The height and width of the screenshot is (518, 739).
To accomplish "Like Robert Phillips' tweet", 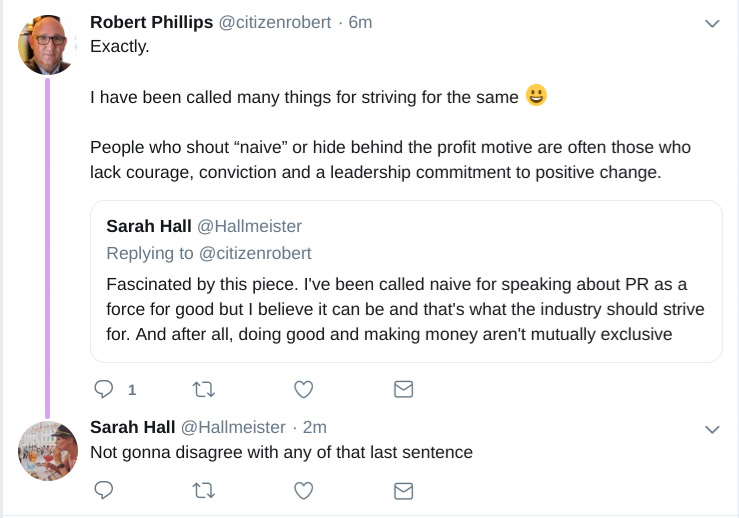I will (x=304, y=389).
